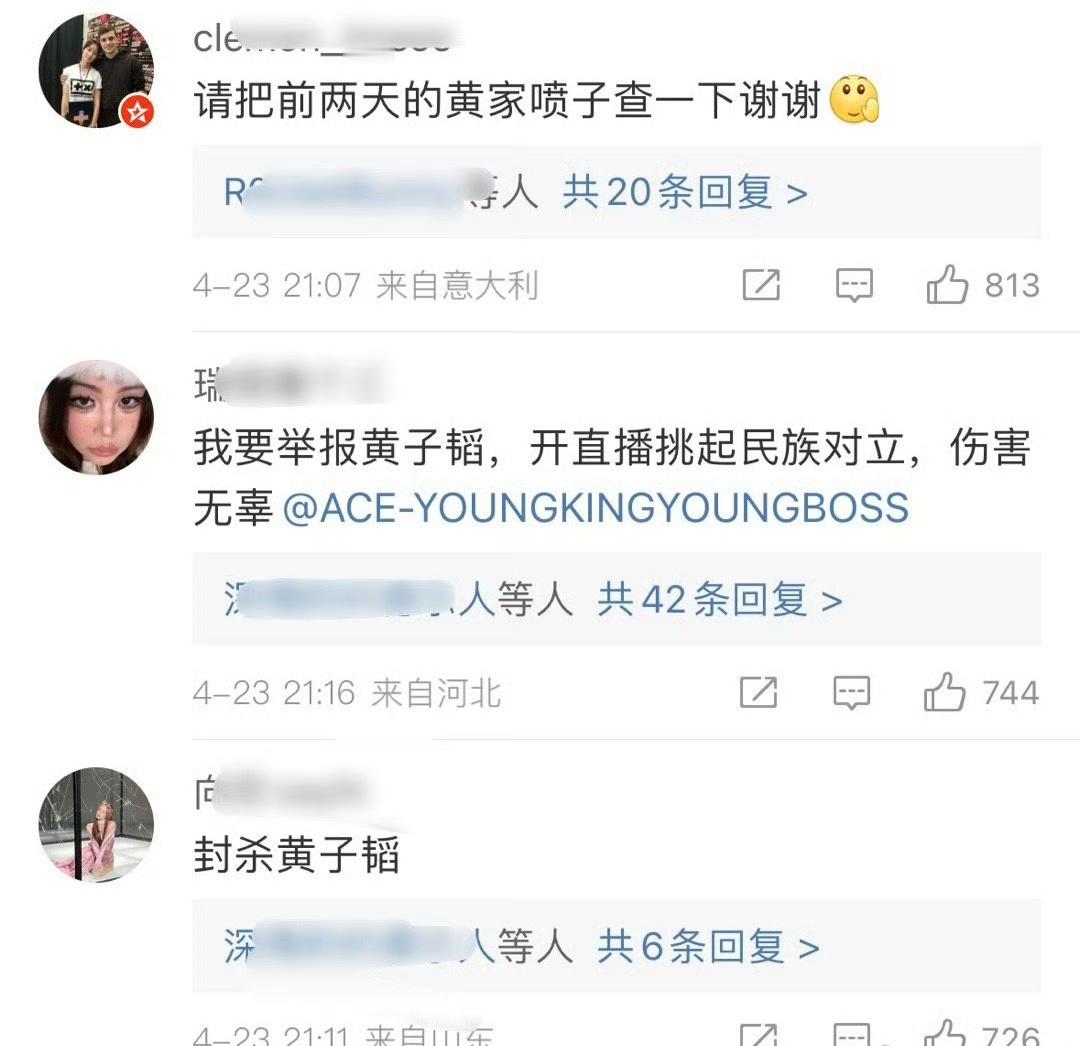
Task: Open the avatar of the woman in the white fur hat
Action: point(96,417)
